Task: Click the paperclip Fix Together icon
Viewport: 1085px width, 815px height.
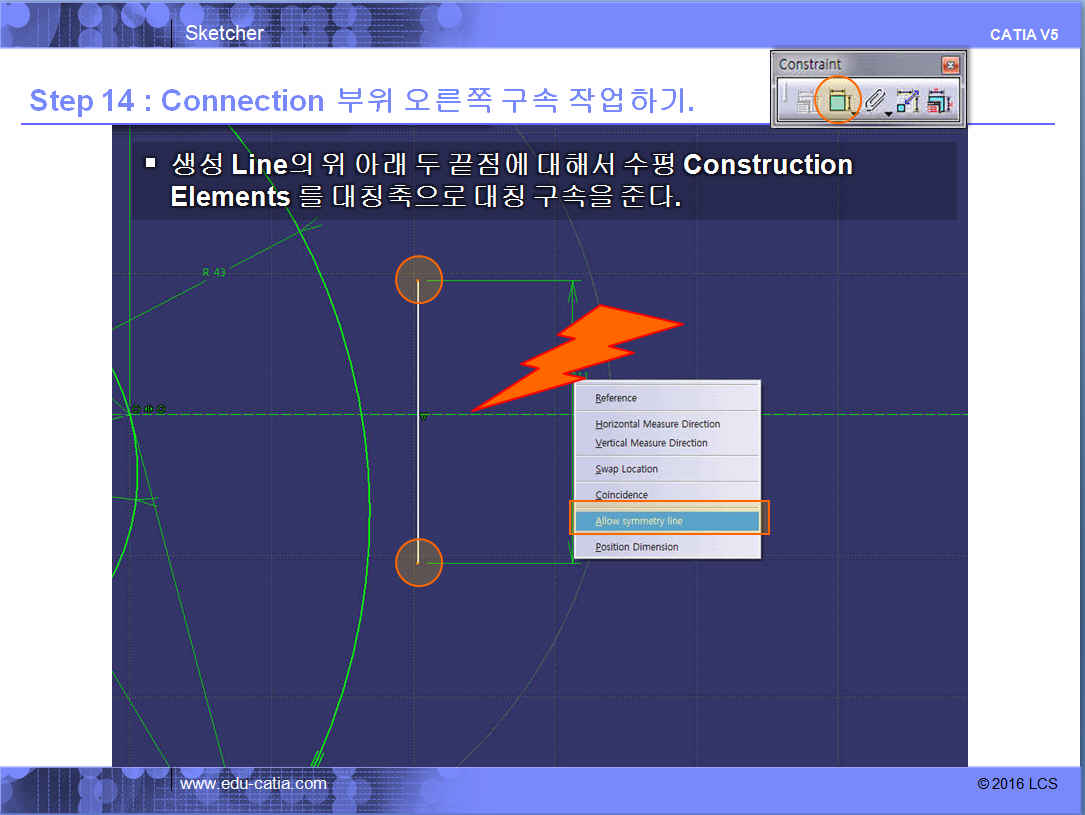Action: (873, 100)
